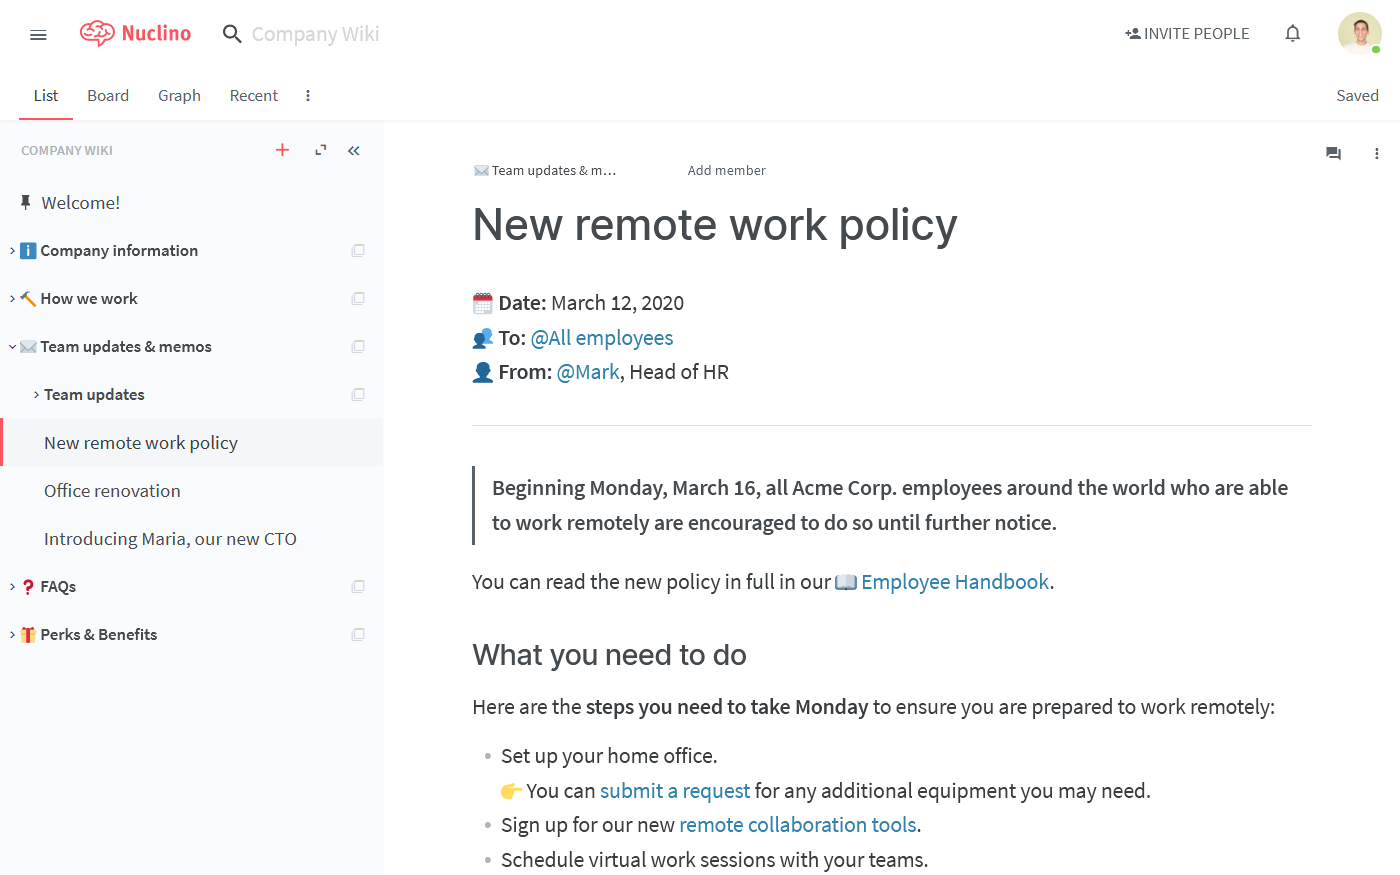Screen dimensions: 1400x875
Task: Expand the Perks & Benefits section
Action: [11, 634]
